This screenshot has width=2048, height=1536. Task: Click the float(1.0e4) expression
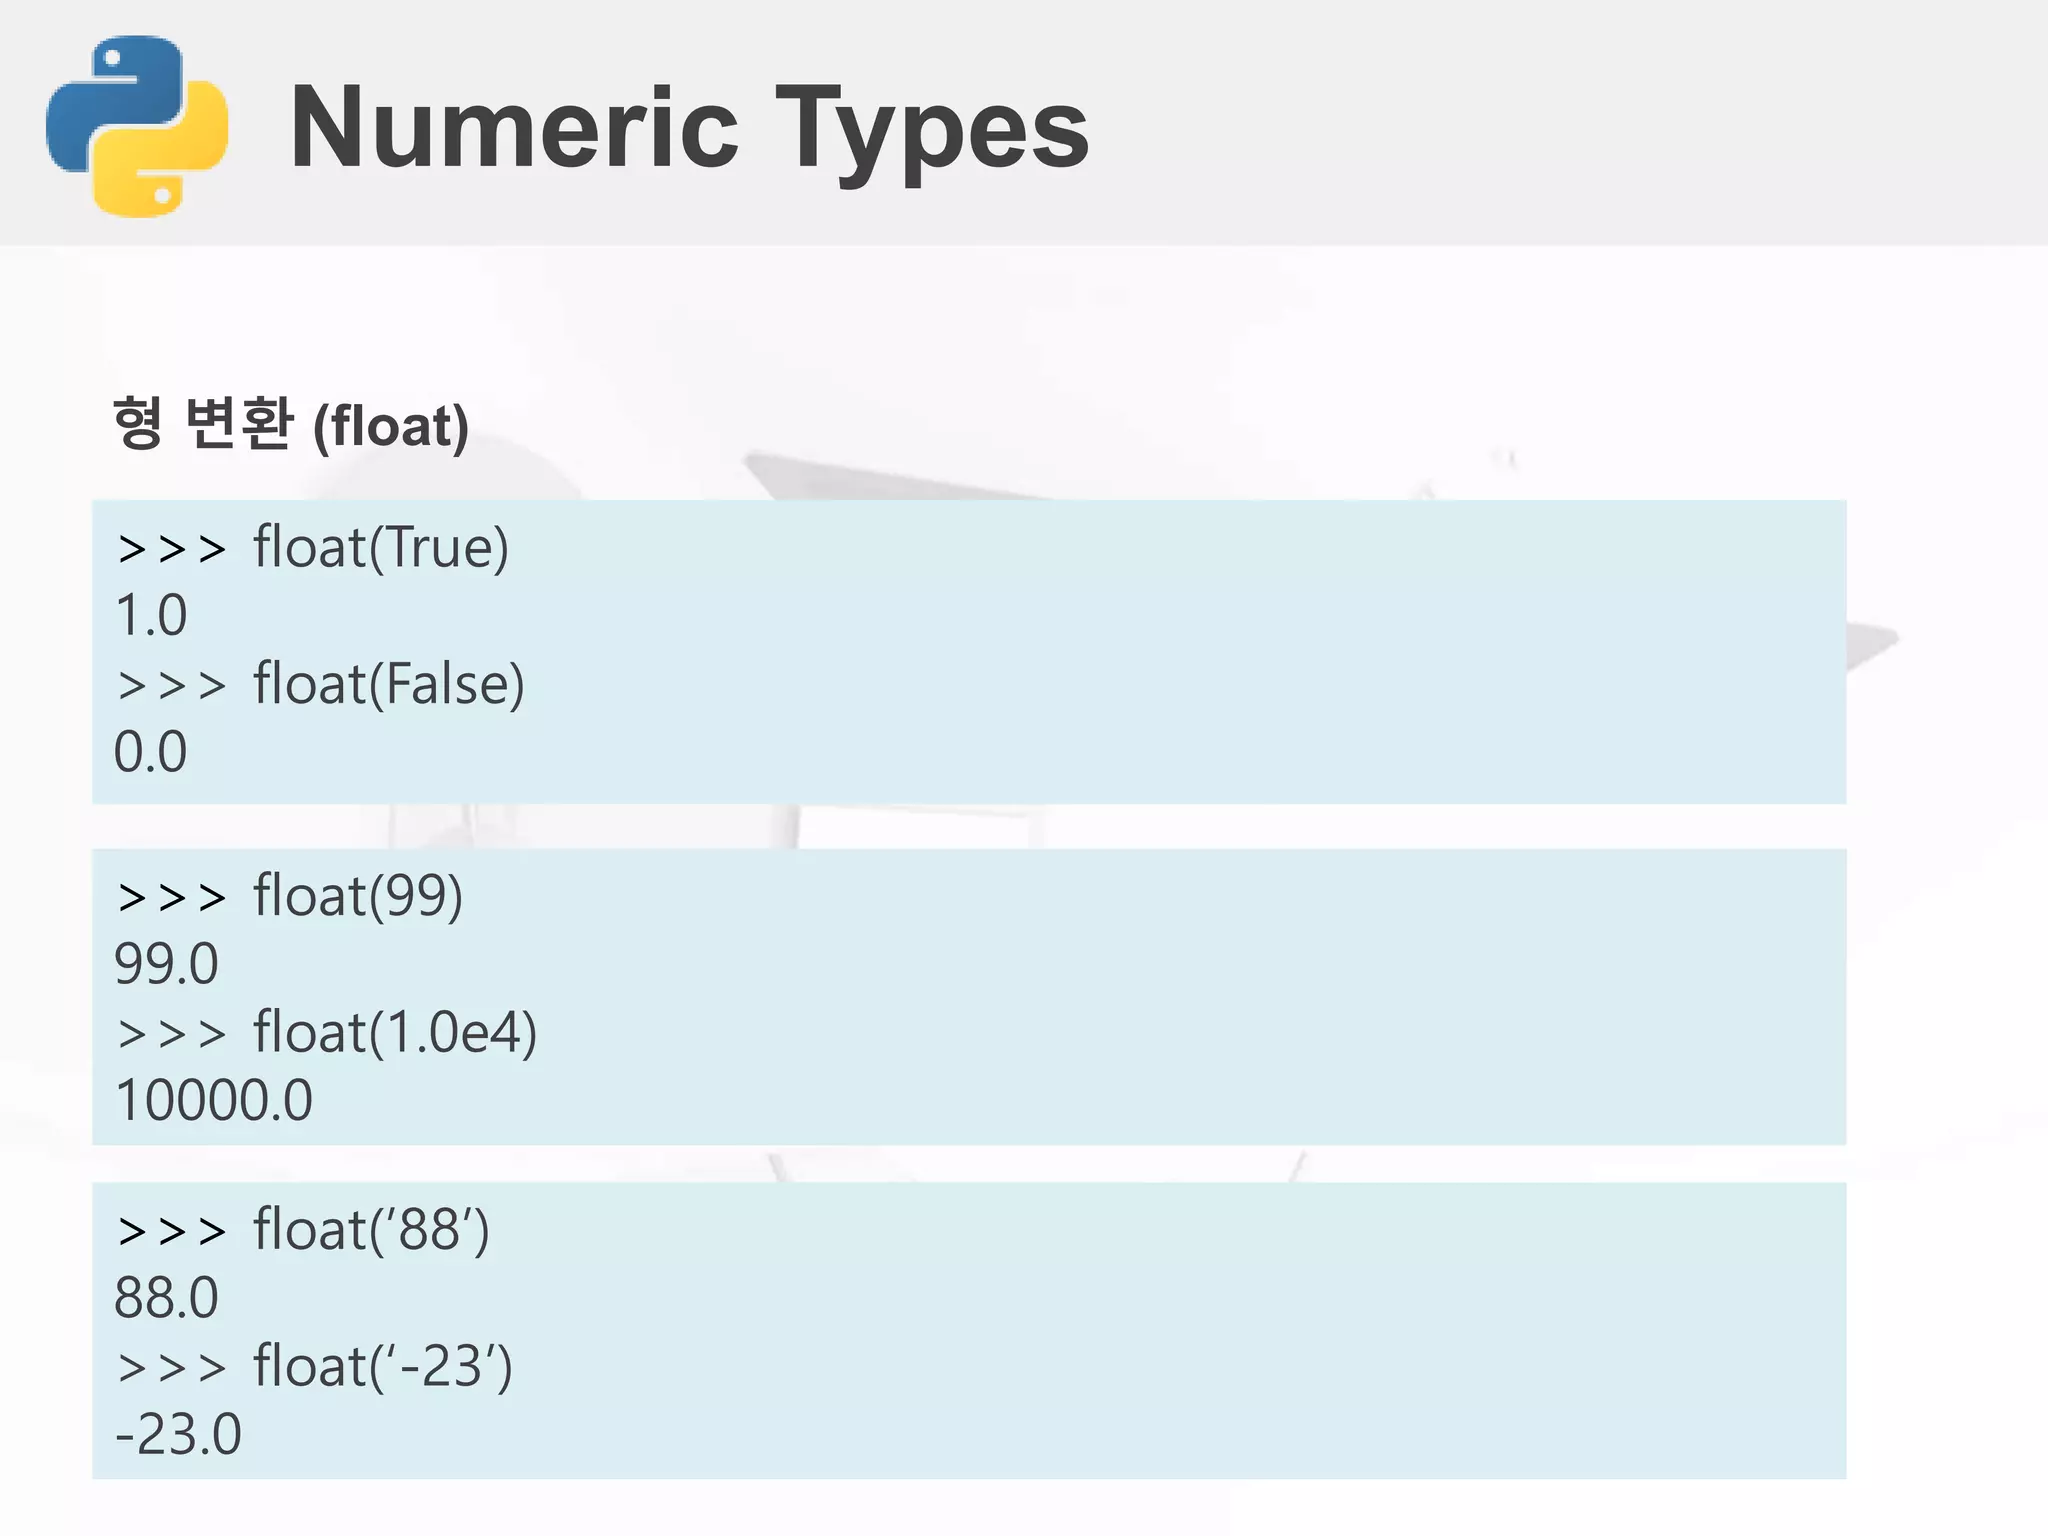pyautogui.click(x=395, y=1032)
